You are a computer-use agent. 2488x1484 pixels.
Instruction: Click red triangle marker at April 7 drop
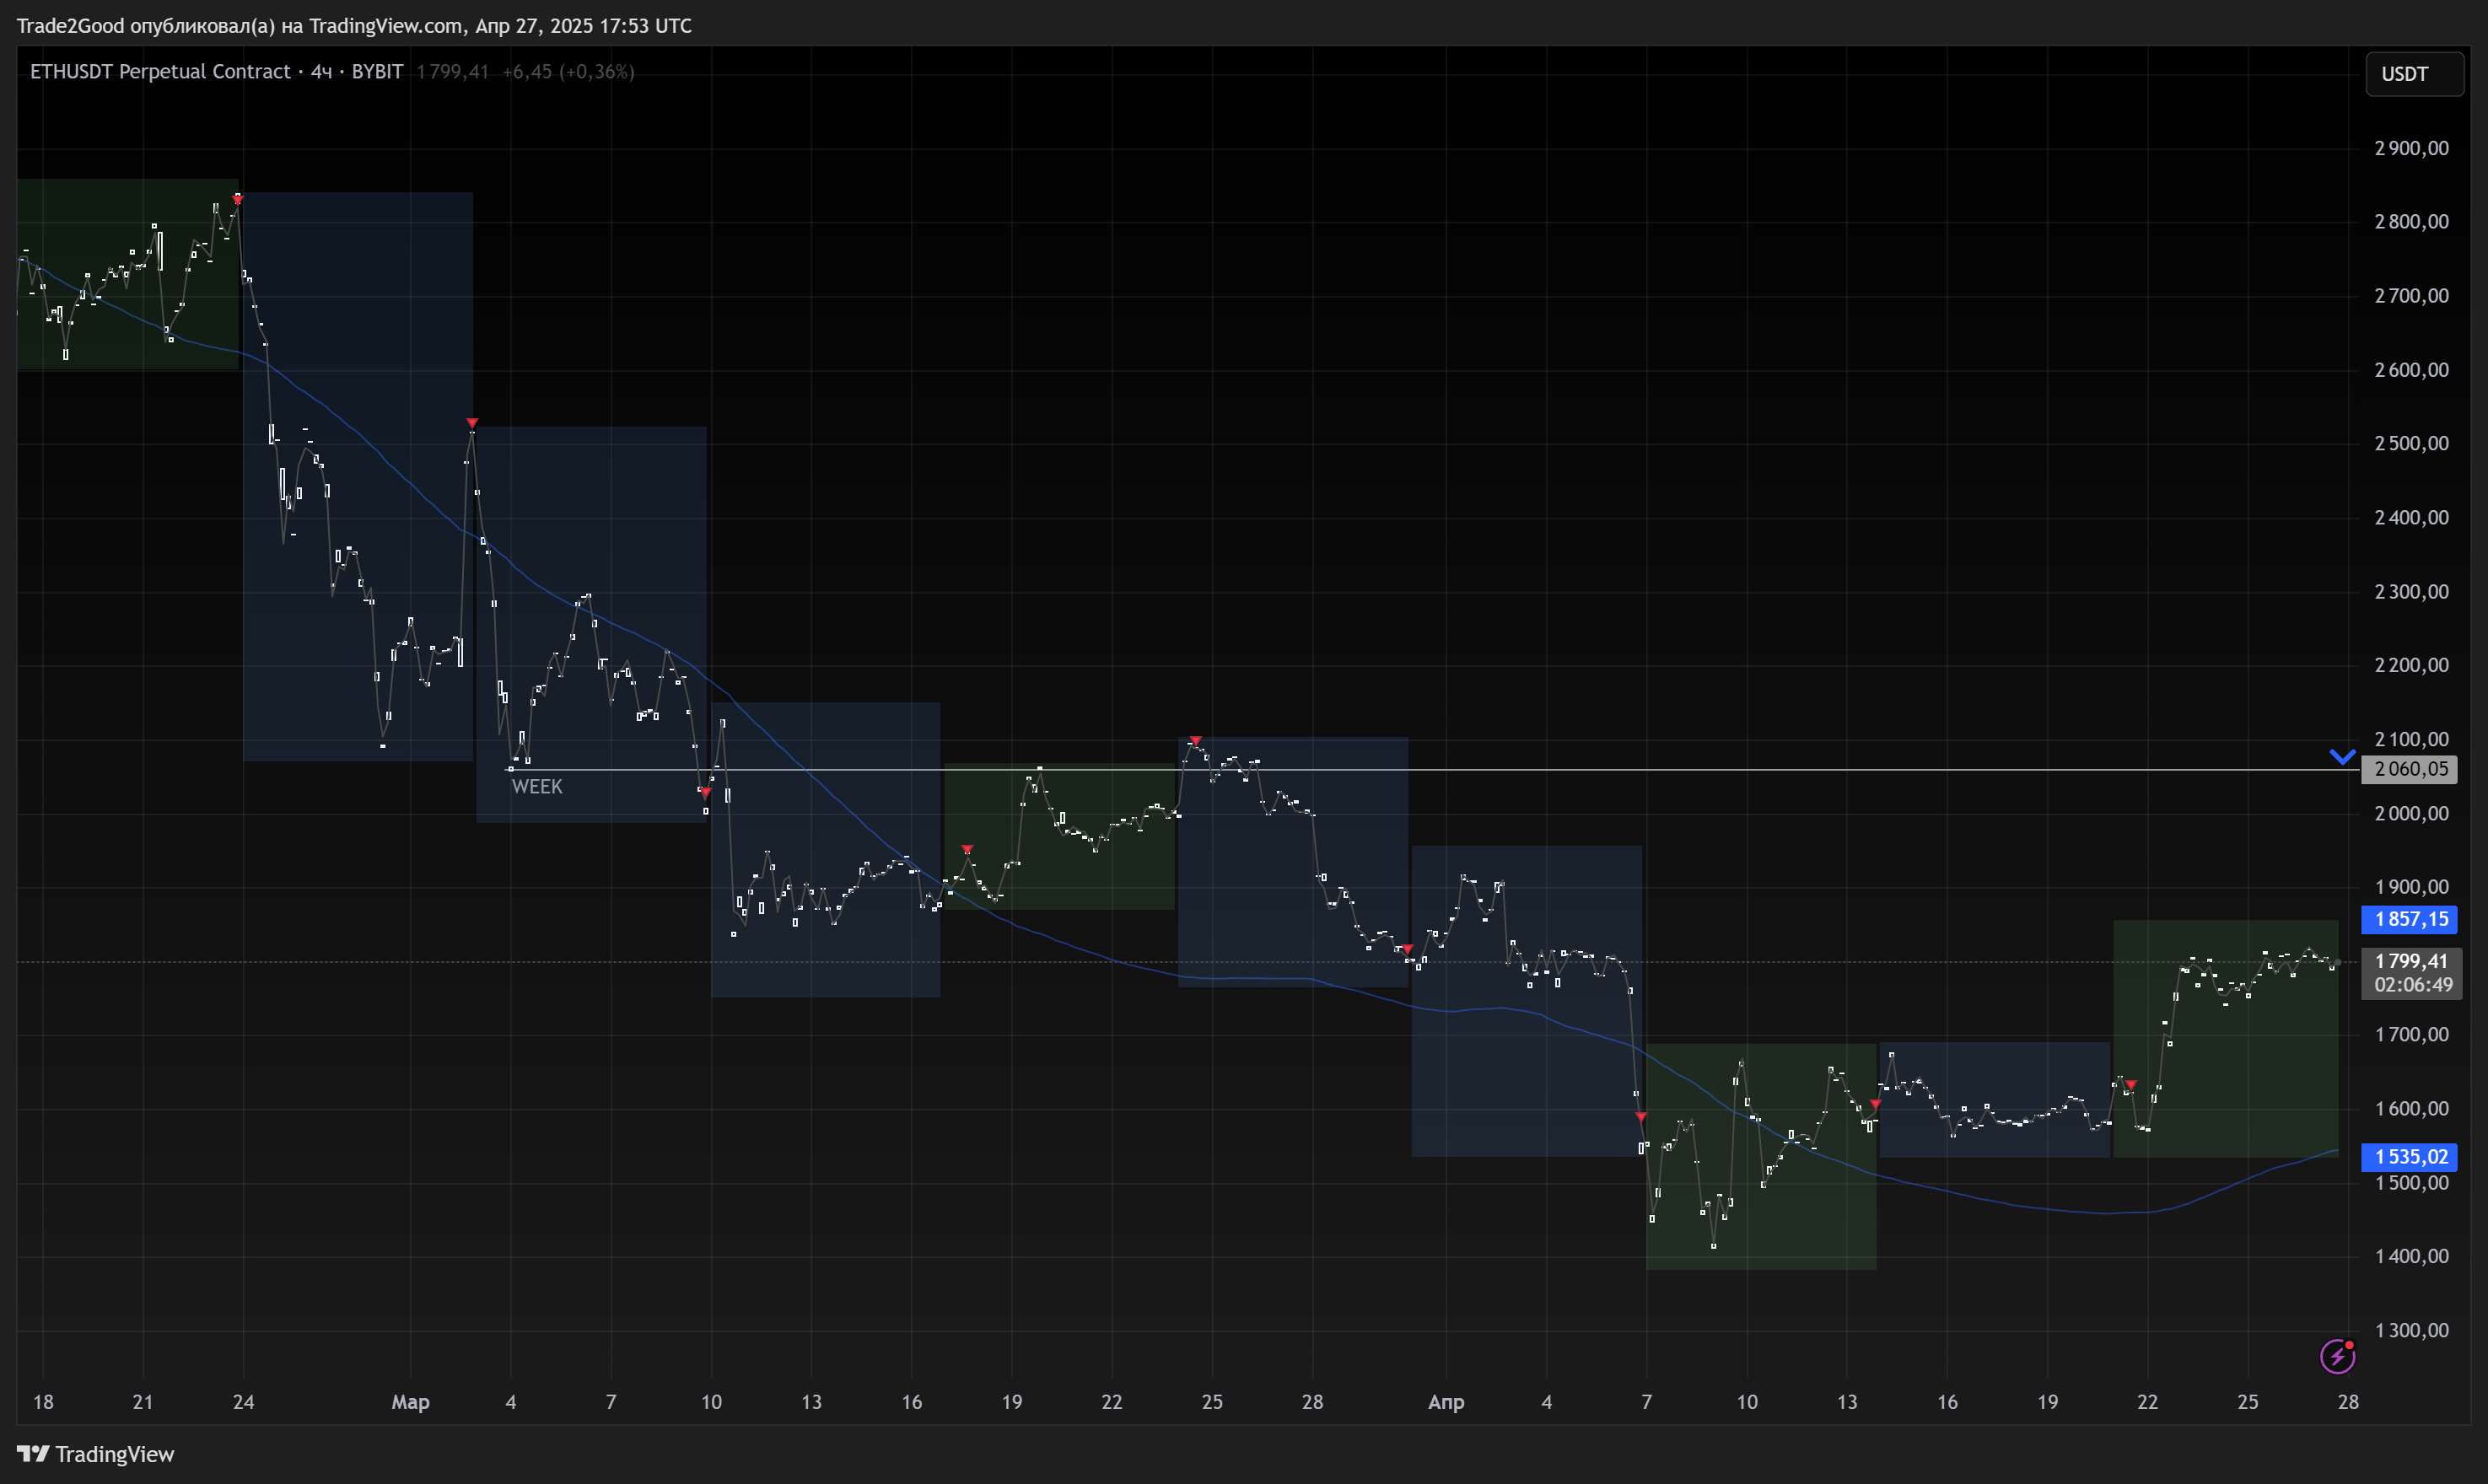point(1641,1116)
